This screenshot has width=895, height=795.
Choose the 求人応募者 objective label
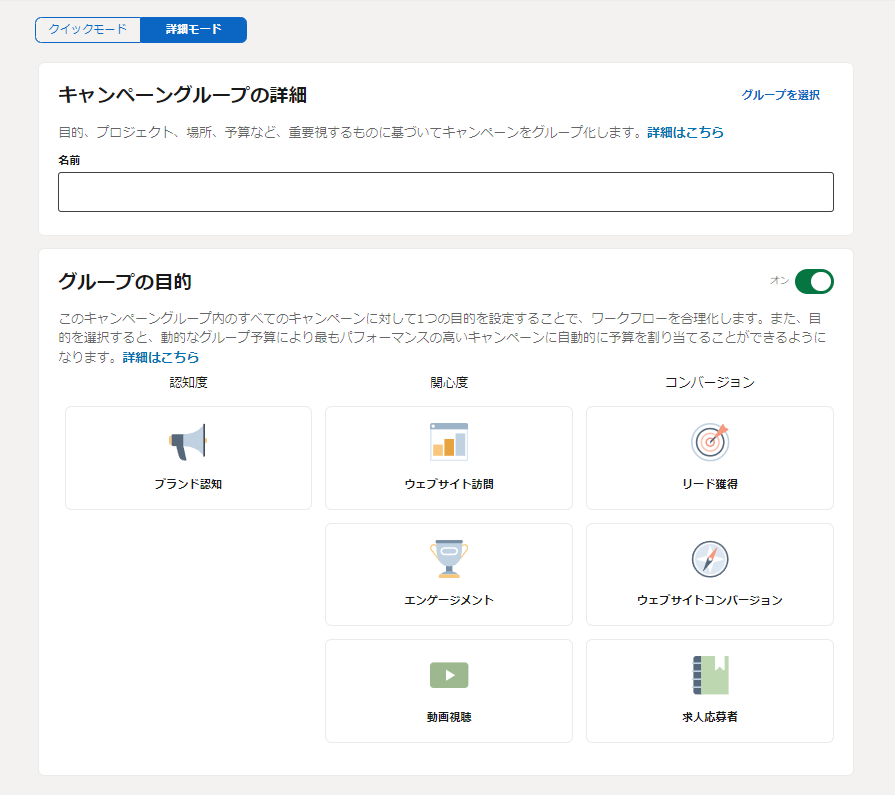pos(710,717)
